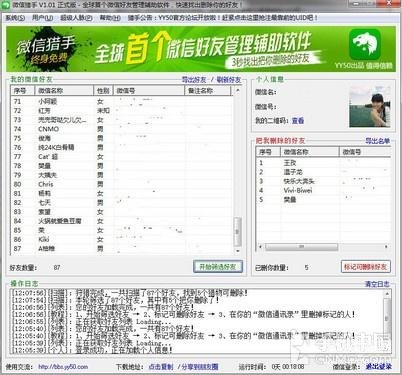Open the 帮助(H) menu

click(110, 18)
